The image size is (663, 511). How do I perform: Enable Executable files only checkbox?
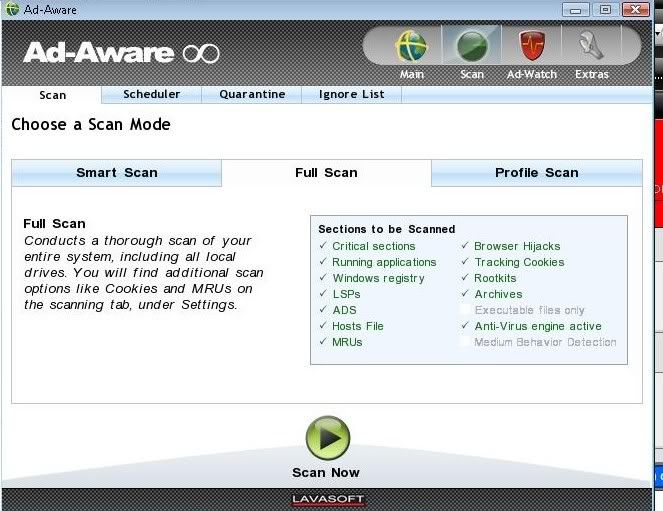pyautogui.click(x=465, y=310)
